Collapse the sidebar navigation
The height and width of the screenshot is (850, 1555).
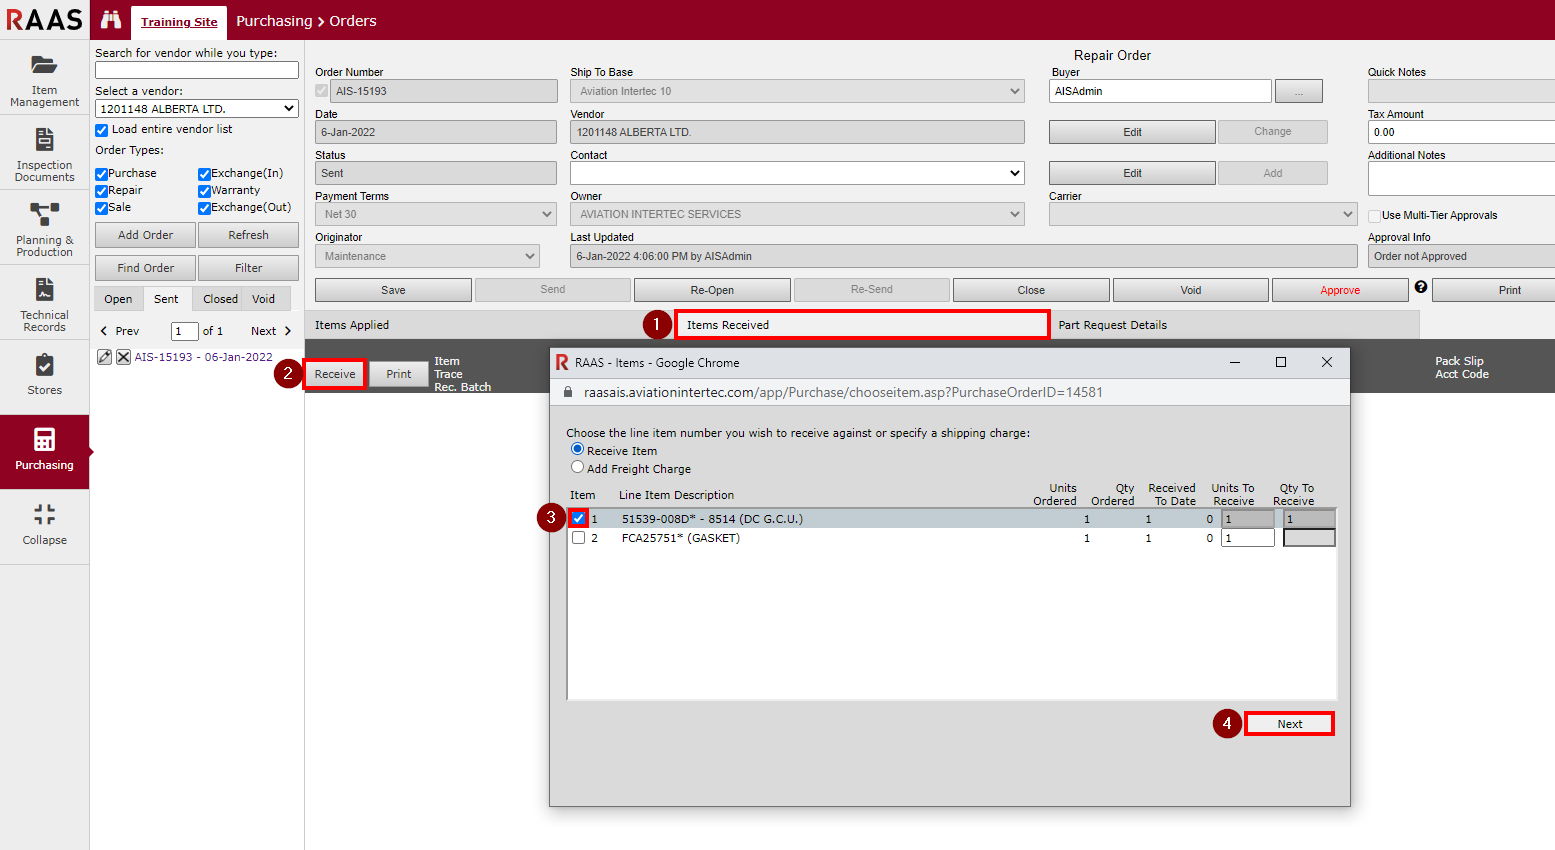tap(44, 526)
